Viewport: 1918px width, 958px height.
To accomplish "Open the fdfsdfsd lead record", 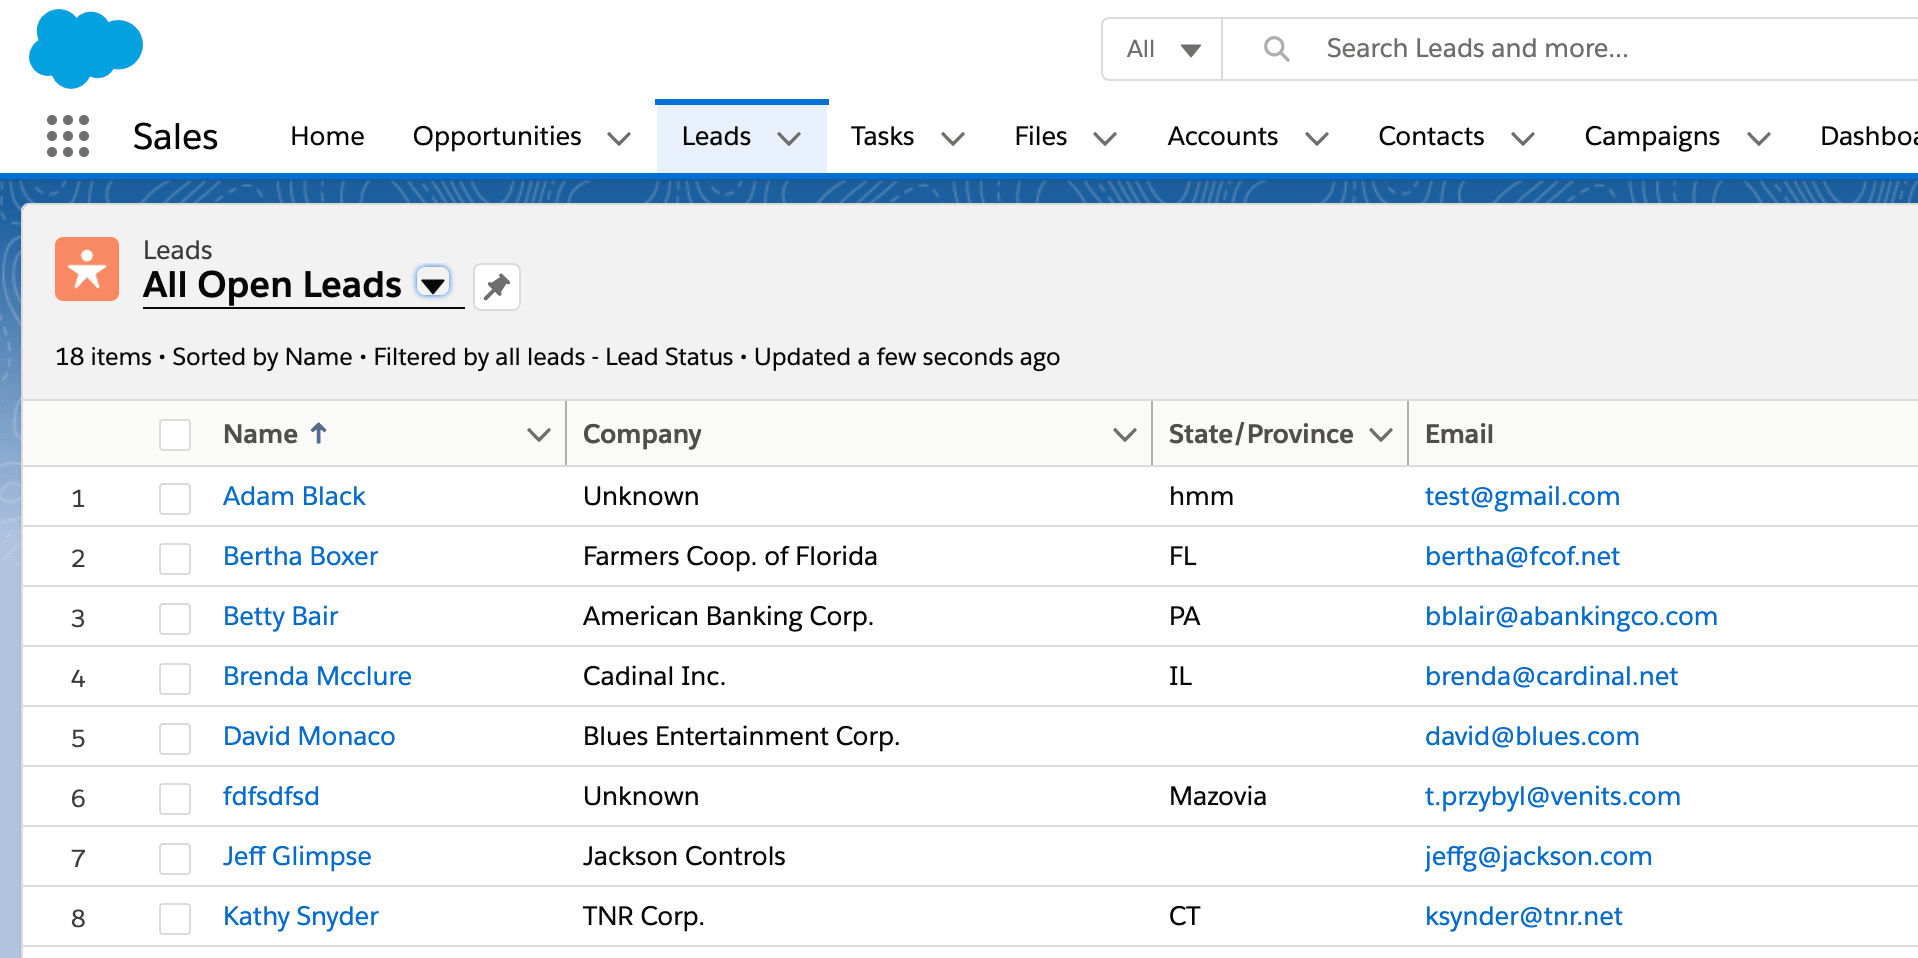I will pos(271,796).
